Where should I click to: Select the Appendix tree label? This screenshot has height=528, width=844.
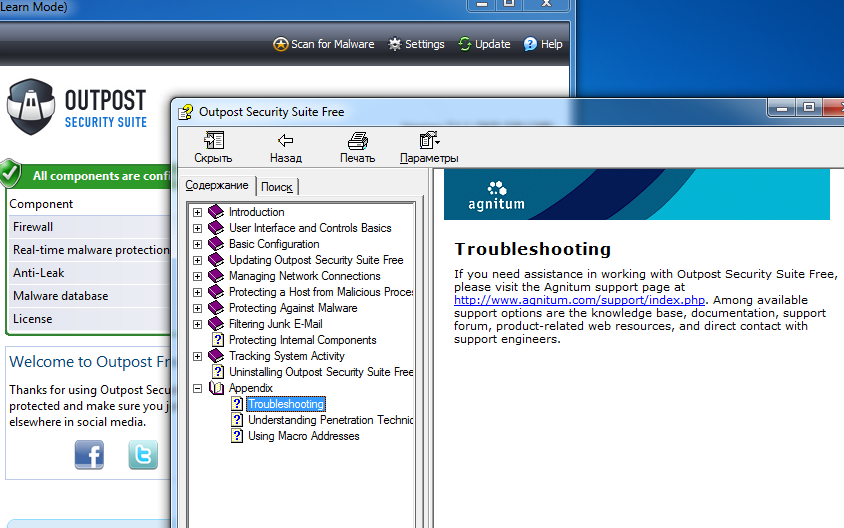251,388
